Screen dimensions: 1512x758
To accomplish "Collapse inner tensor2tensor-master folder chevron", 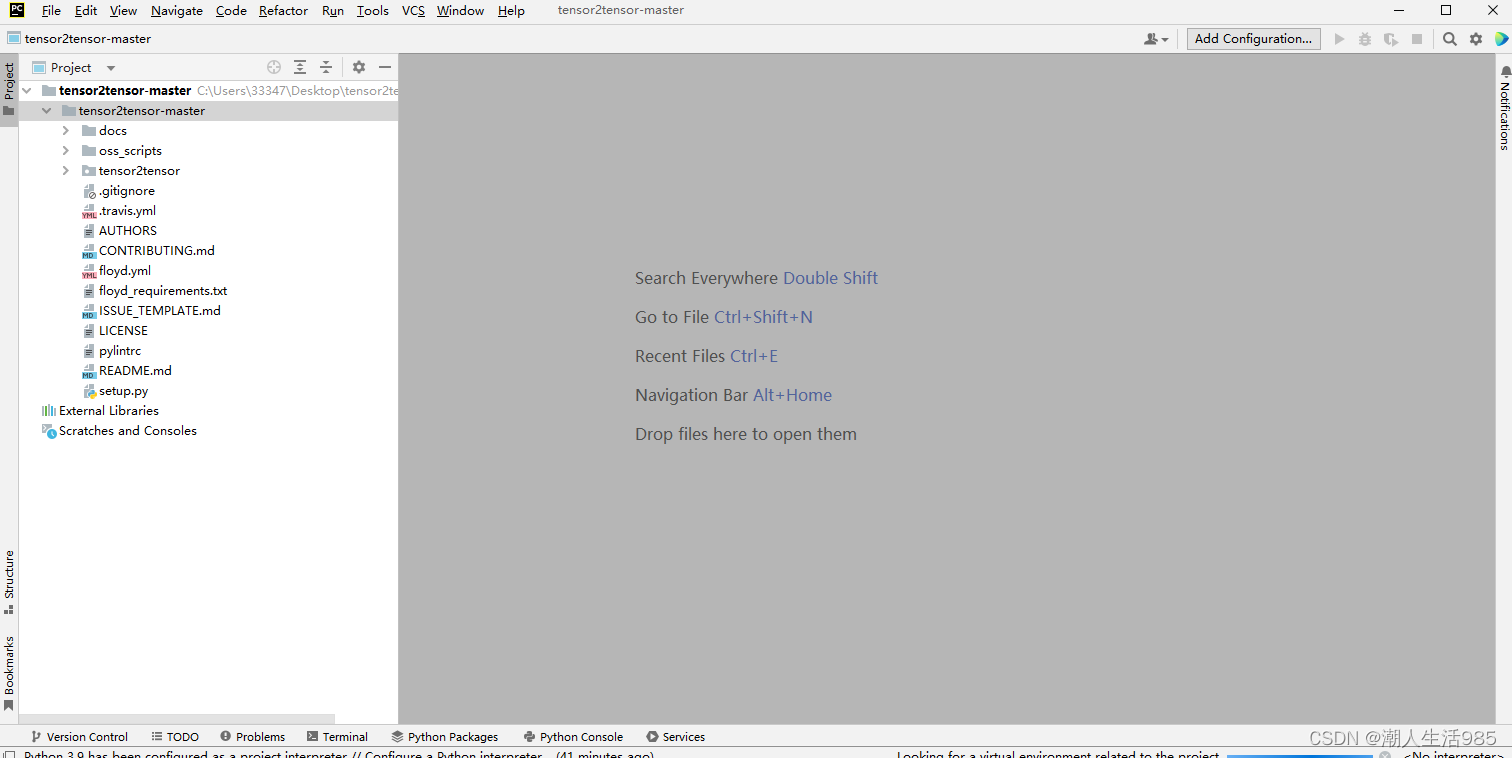I will (47, 111).
